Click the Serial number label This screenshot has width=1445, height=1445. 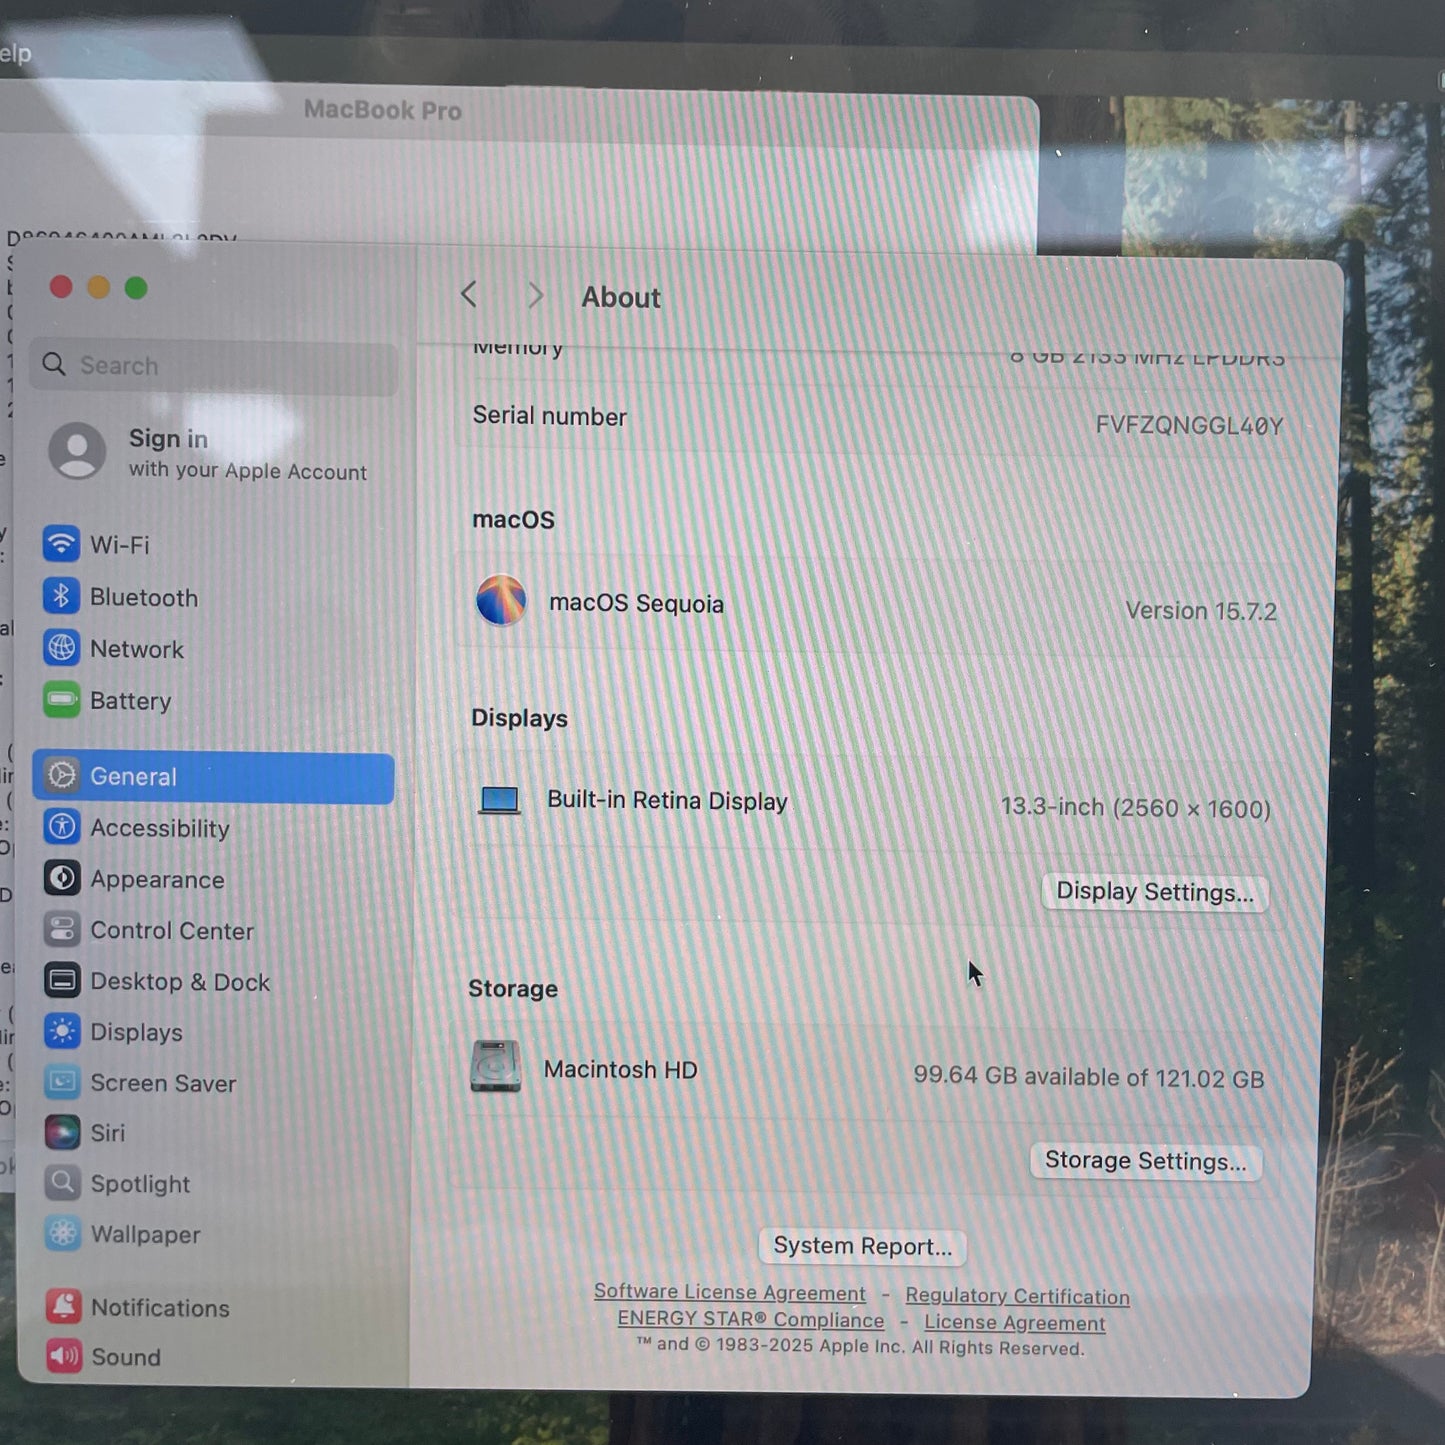[x=549, y=416]
